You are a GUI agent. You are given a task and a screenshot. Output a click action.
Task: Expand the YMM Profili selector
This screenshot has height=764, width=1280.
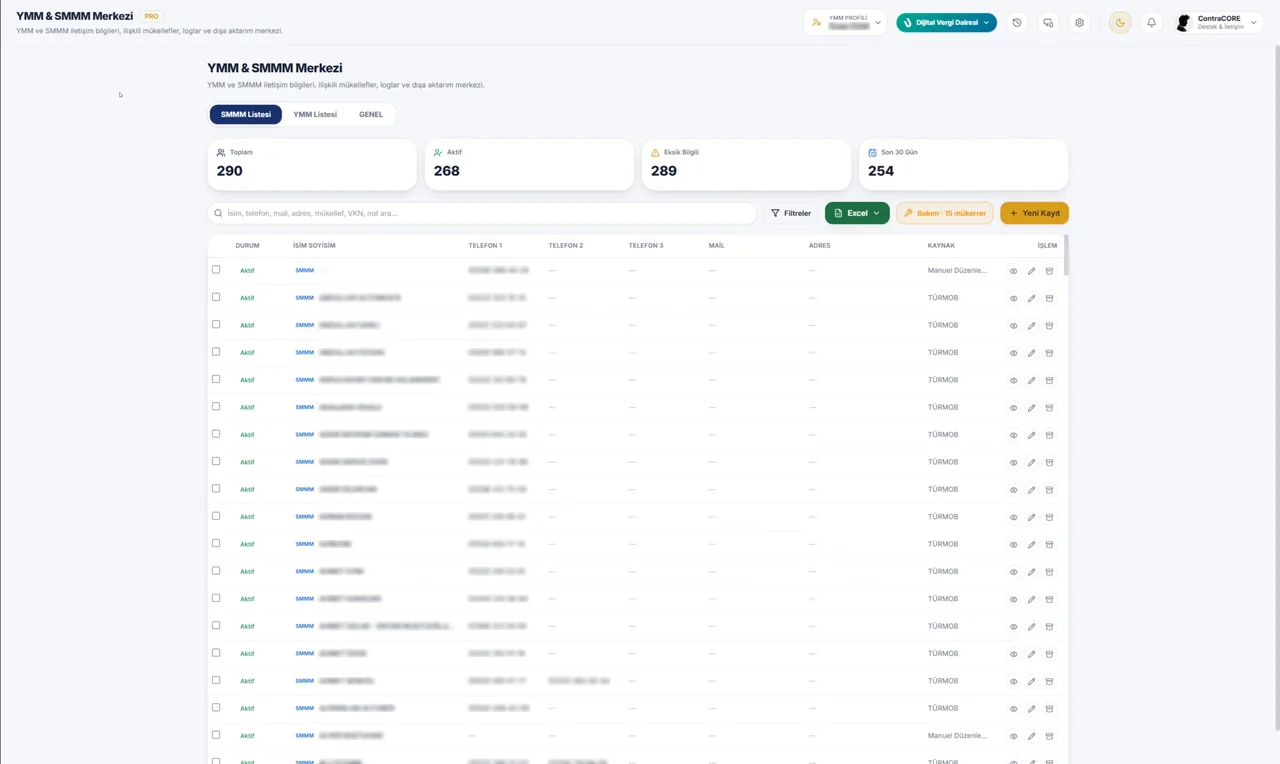[x=846, y=22]
